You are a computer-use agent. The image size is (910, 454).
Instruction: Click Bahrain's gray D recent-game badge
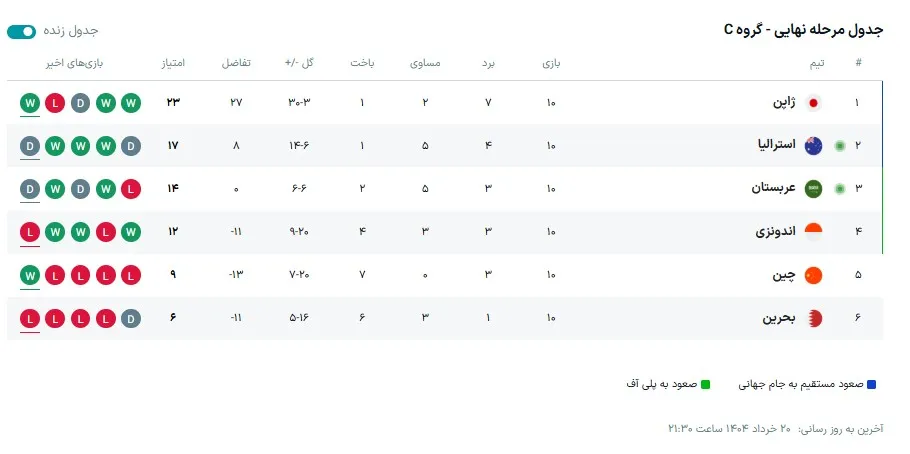click(x=132, y=318)
